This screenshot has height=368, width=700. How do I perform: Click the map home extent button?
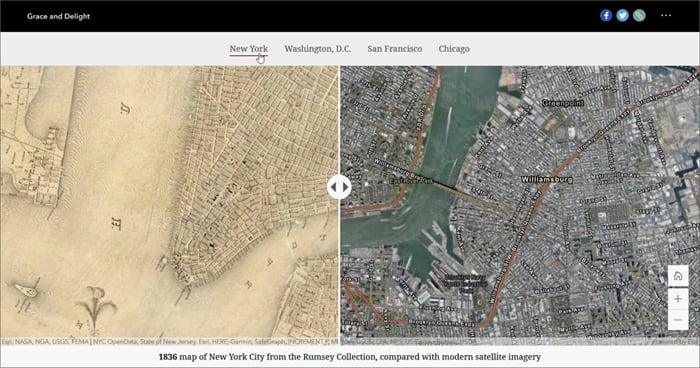678,276
